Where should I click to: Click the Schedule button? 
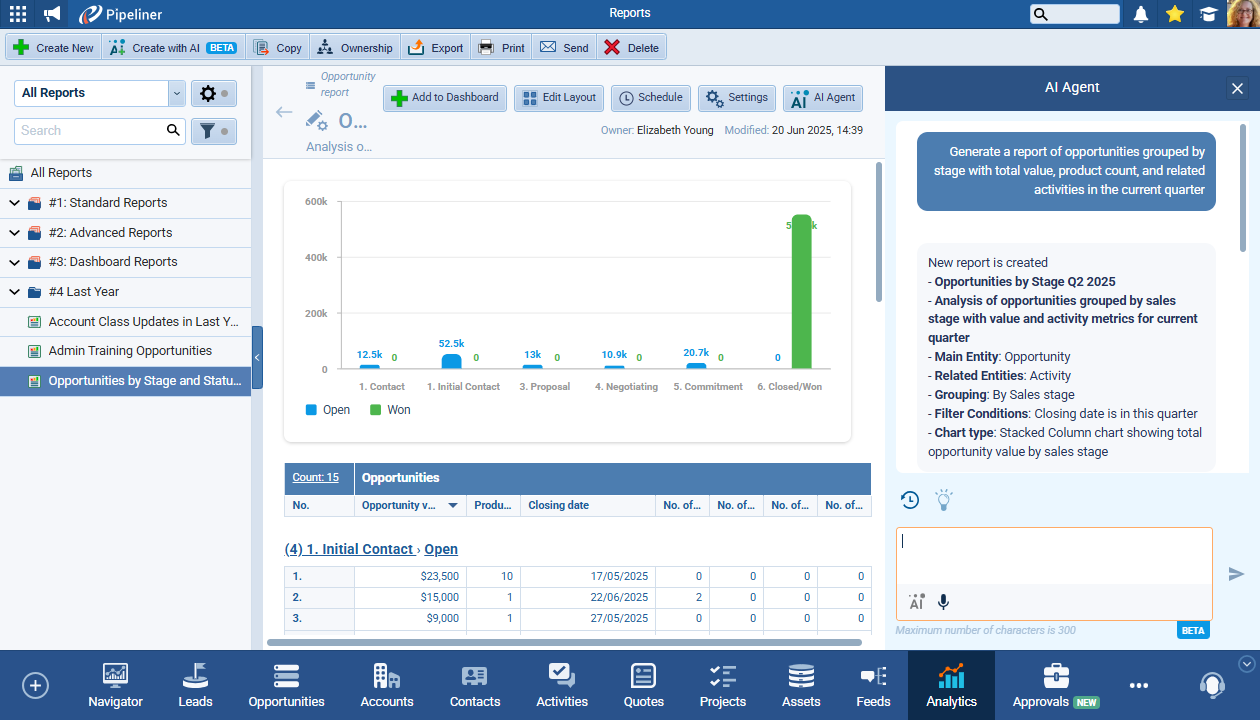click(x=650, y=98)
